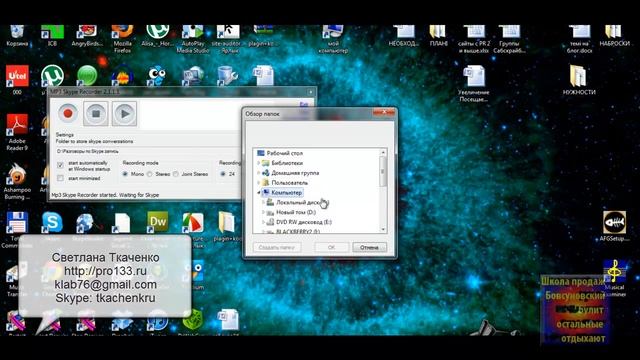Image resolution: width=640 pixels, height=360 pixels.
Task: Open the Ashampoo Burning shortcut
Action: pos(17,181)
